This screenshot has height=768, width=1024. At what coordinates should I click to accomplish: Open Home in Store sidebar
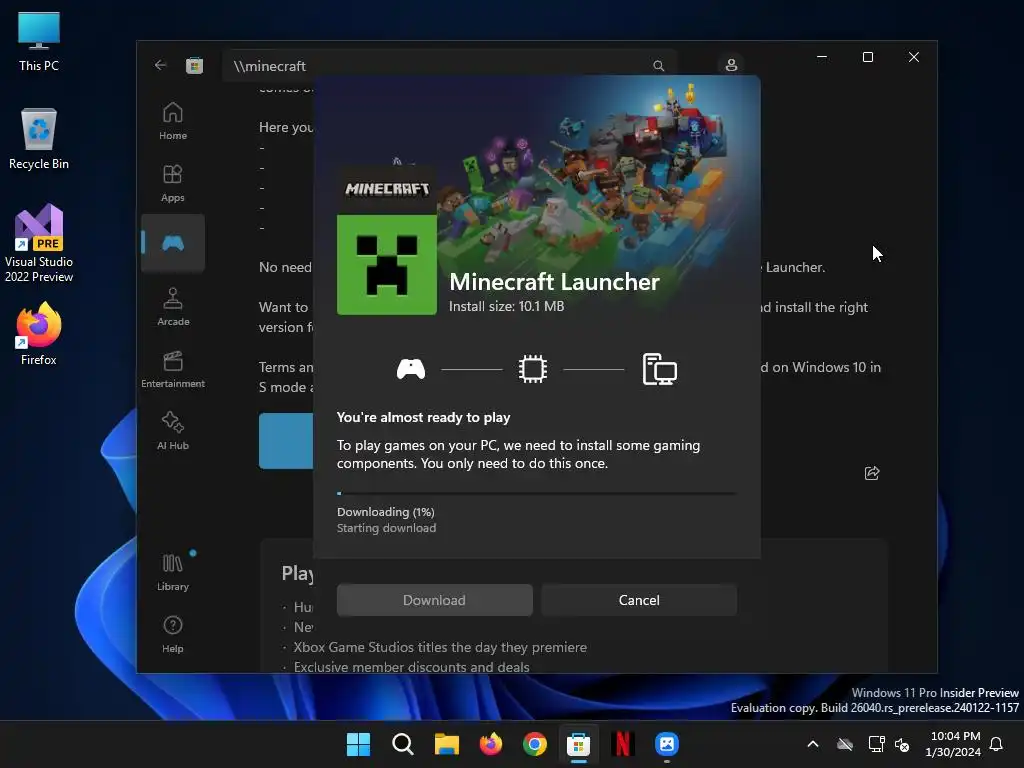173,121
